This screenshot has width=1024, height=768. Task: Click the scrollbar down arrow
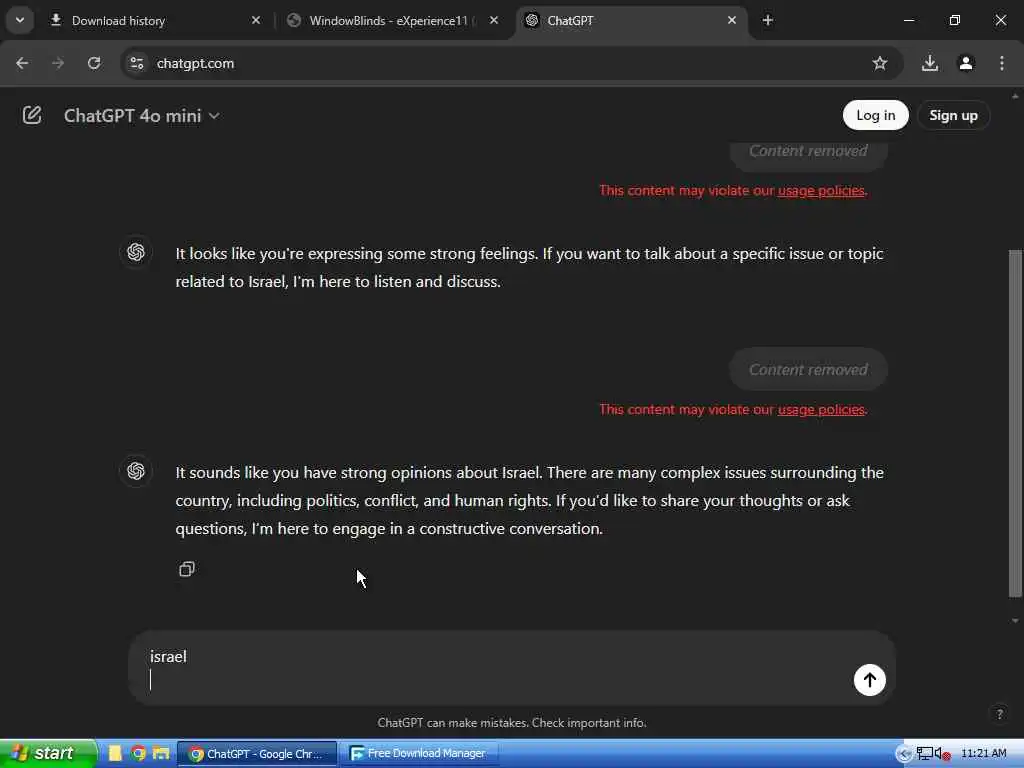[1014, 621]
